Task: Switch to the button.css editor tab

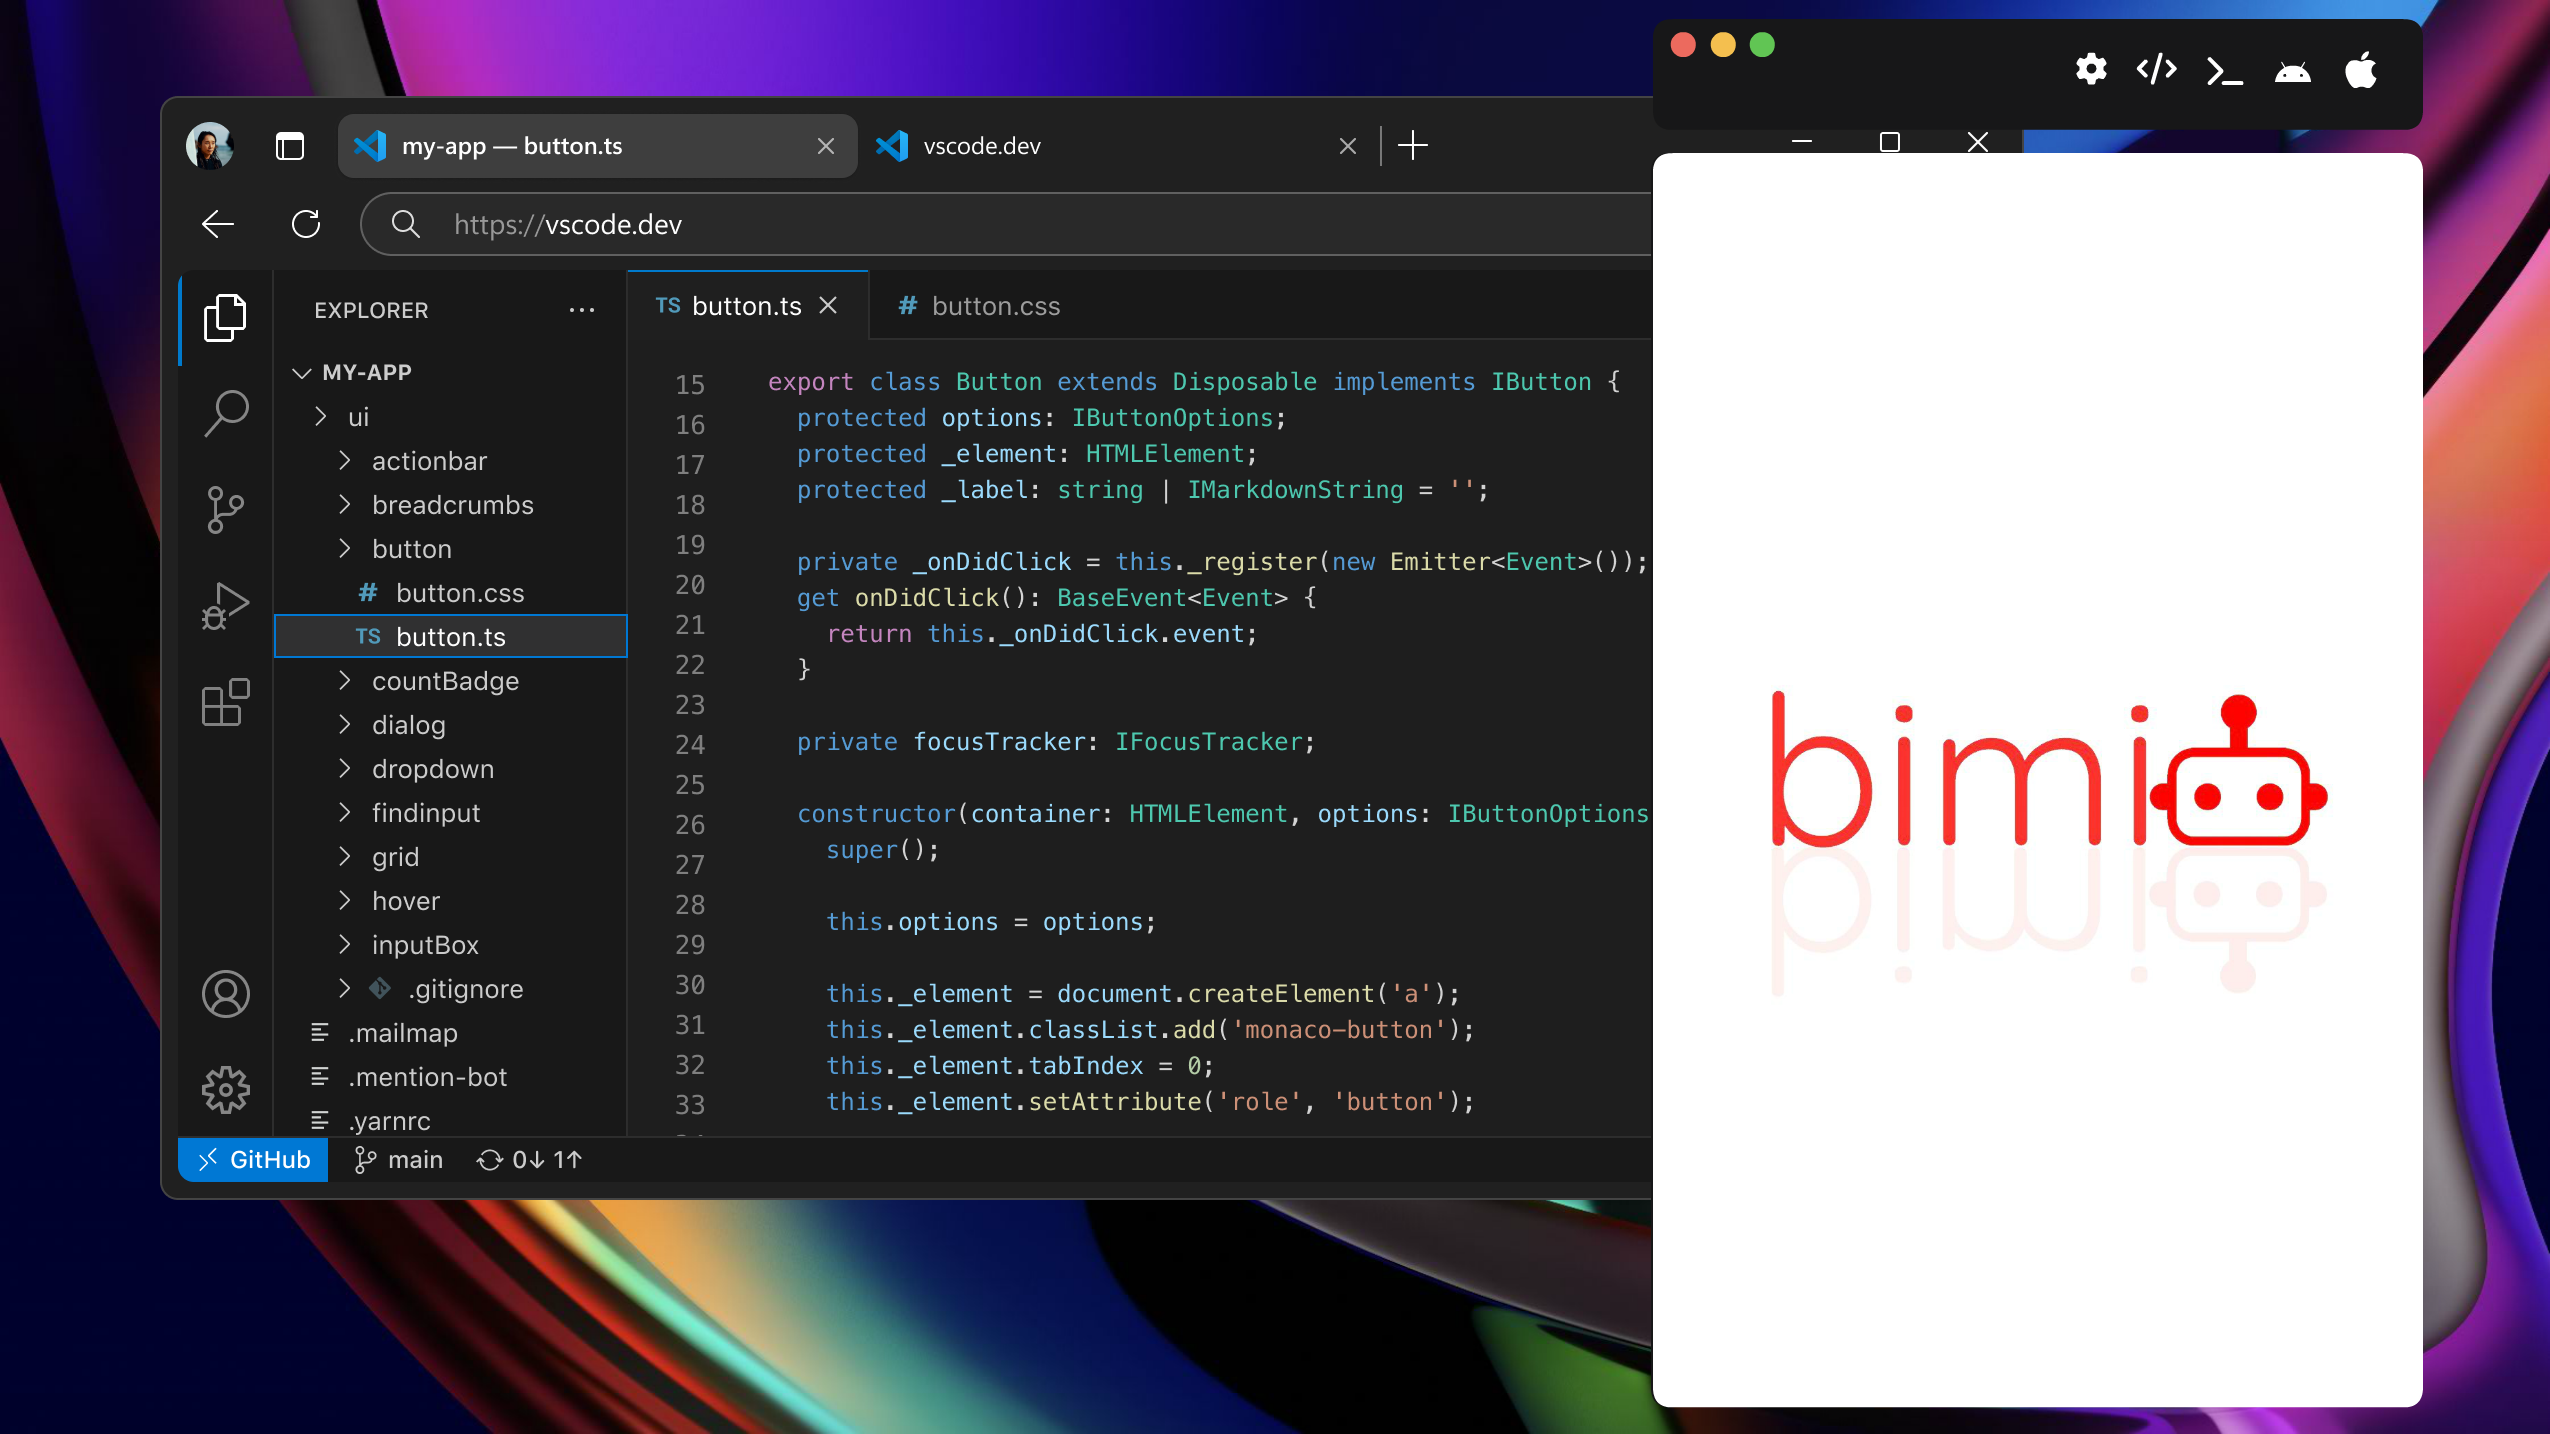Action: (x=979, y=306)
